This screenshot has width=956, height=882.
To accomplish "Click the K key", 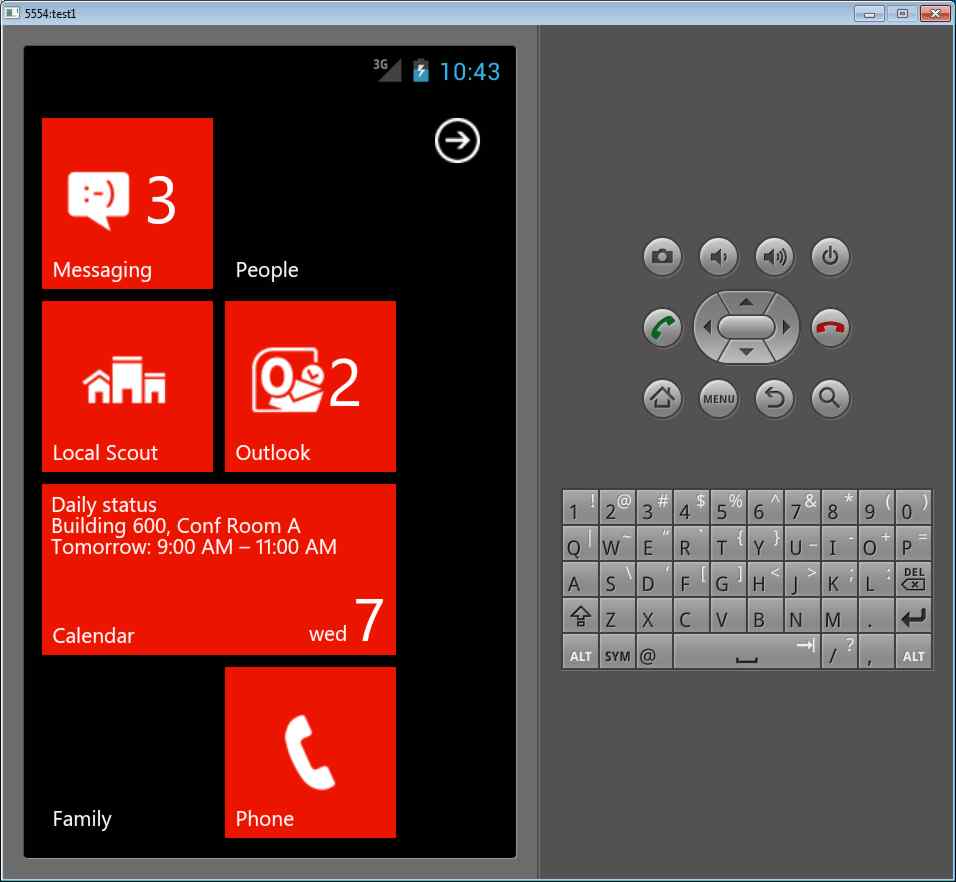I will click(x=840, y=579).
